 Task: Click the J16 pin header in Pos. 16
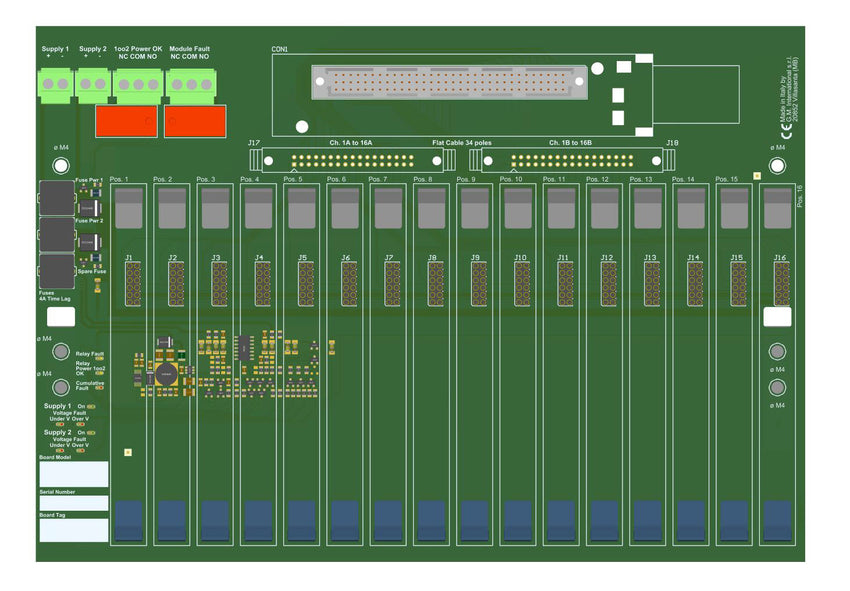click(781, 284)
